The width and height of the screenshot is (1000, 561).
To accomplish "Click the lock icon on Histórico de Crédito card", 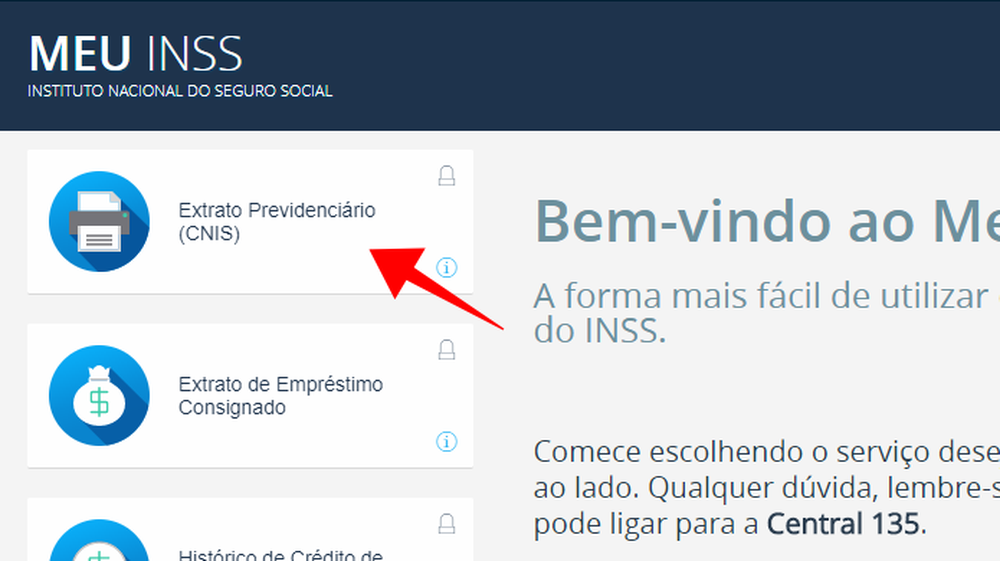I will click(x=446, y=523).
